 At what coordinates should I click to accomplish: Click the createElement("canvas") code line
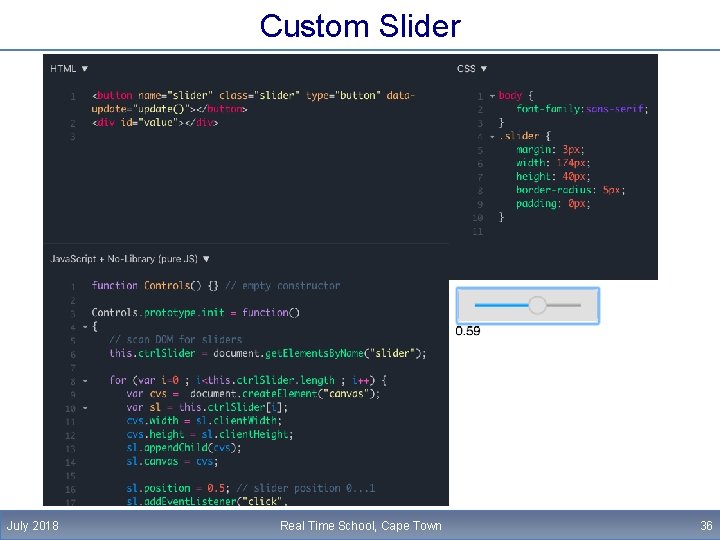(253, 394)
